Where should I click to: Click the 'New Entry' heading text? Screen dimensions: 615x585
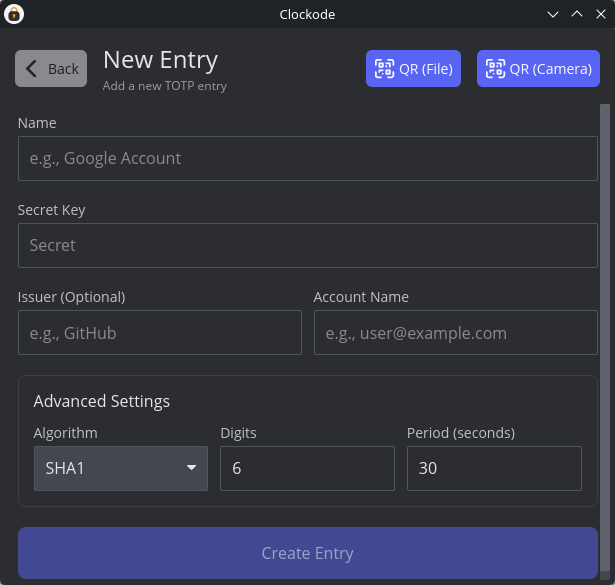point(160,60)
